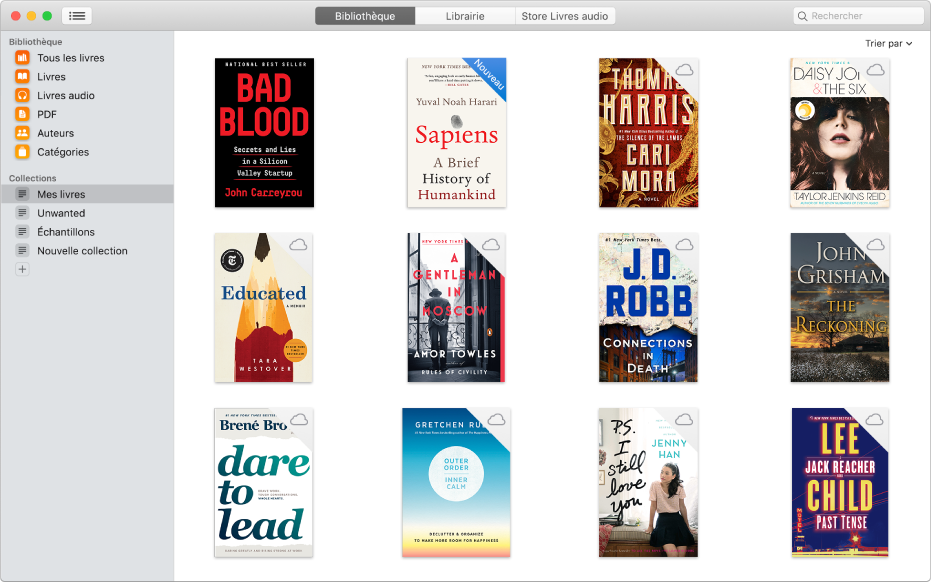Add a new collection with plus button
The width and height of the screenshot is (931, 583).
[22, 270]
